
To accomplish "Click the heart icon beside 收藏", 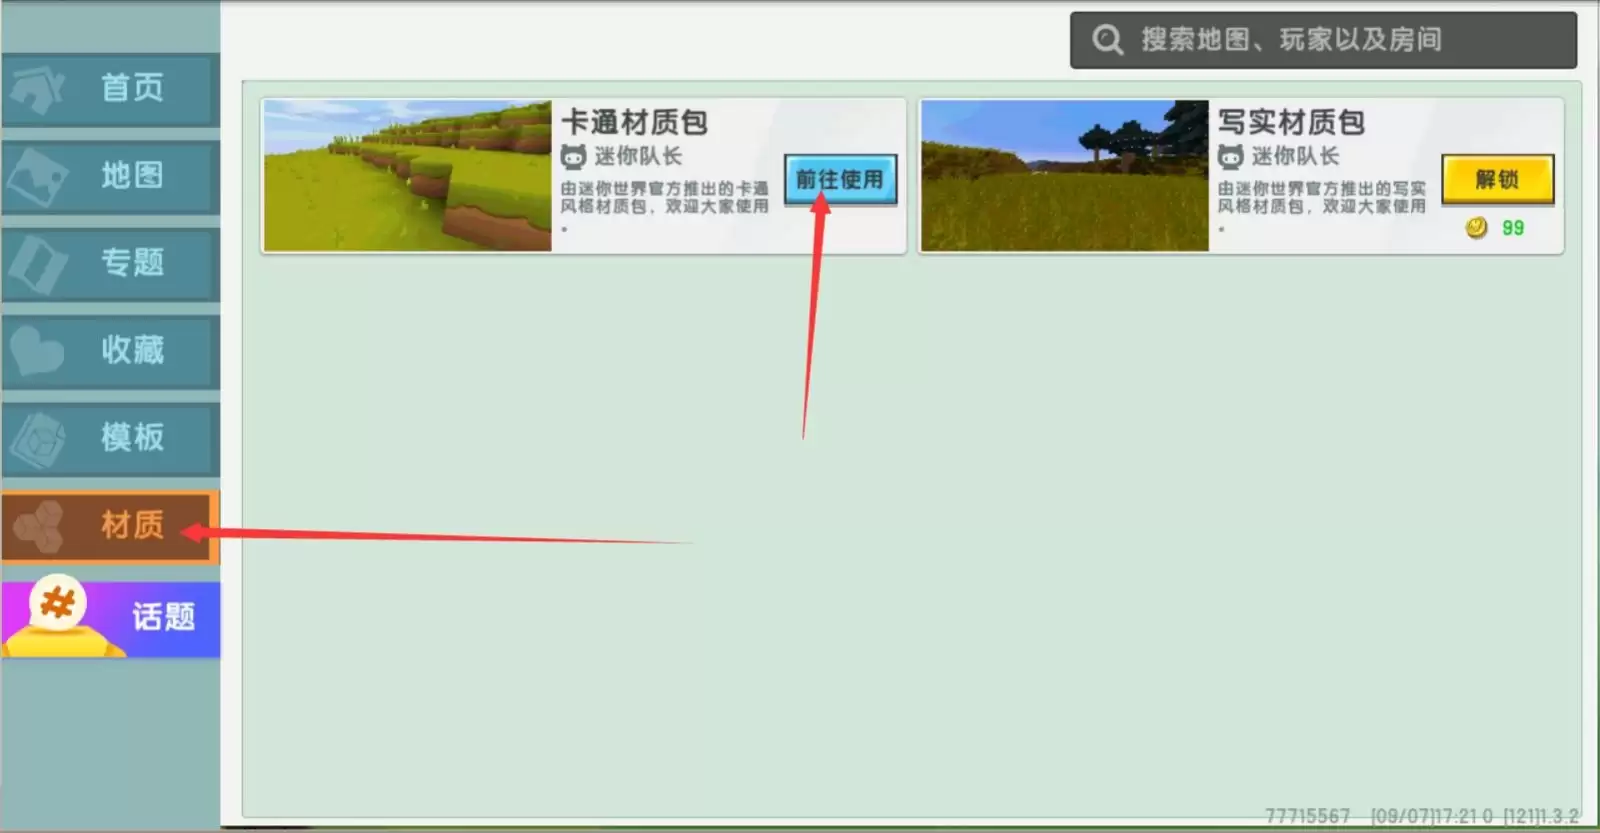I will [37, 350].
